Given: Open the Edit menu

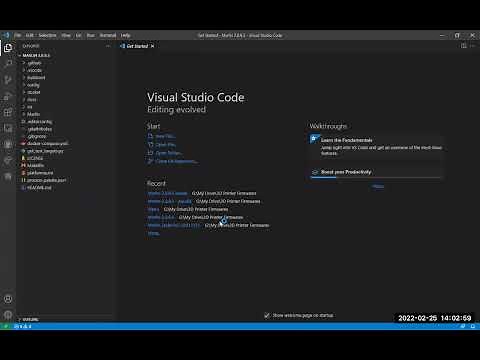Looking at the screenshot, I should click(x=30, y=35).
